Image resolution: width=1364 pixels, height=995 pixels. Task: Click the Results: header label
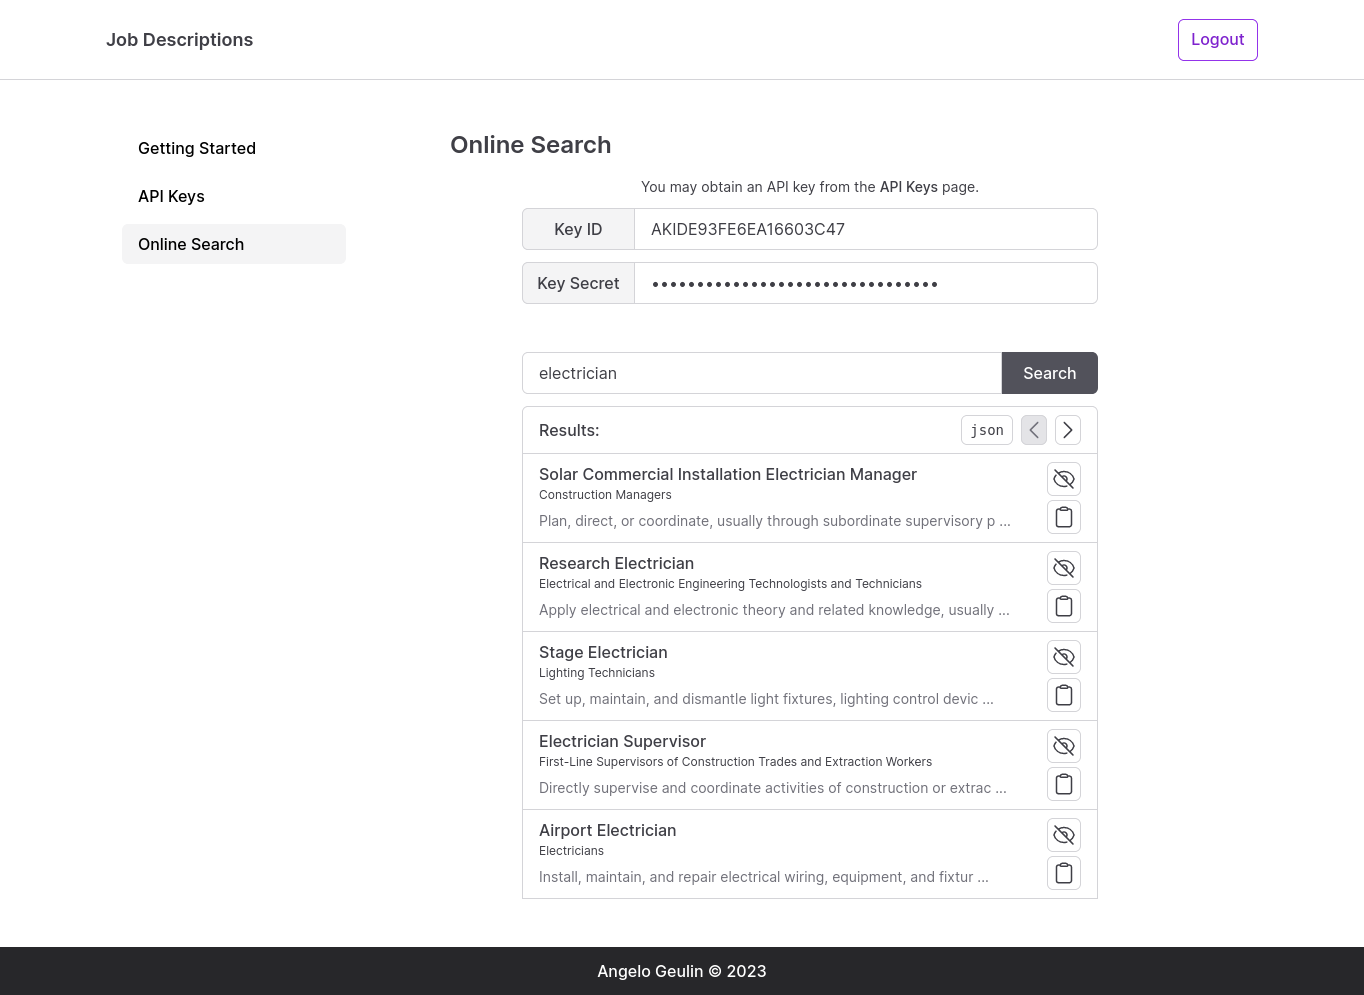569,430
